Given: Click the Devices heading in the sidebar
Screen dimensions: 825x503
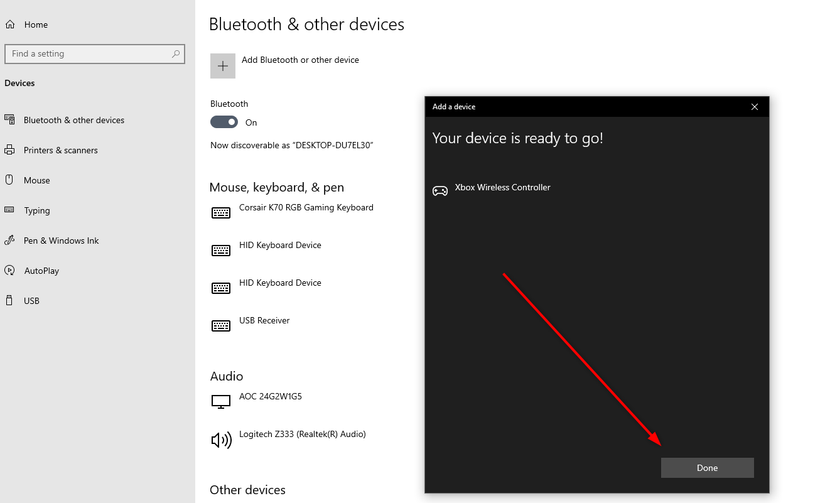Looking at the screenshot, I should tap(19, 83).
